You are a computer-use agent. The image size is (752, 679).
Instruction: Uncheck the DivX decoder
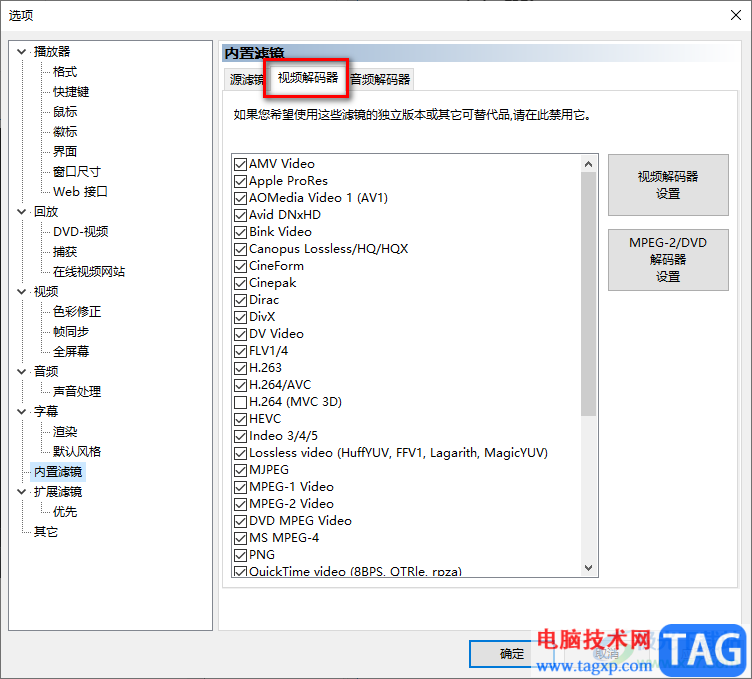click(x=240, y=317)
